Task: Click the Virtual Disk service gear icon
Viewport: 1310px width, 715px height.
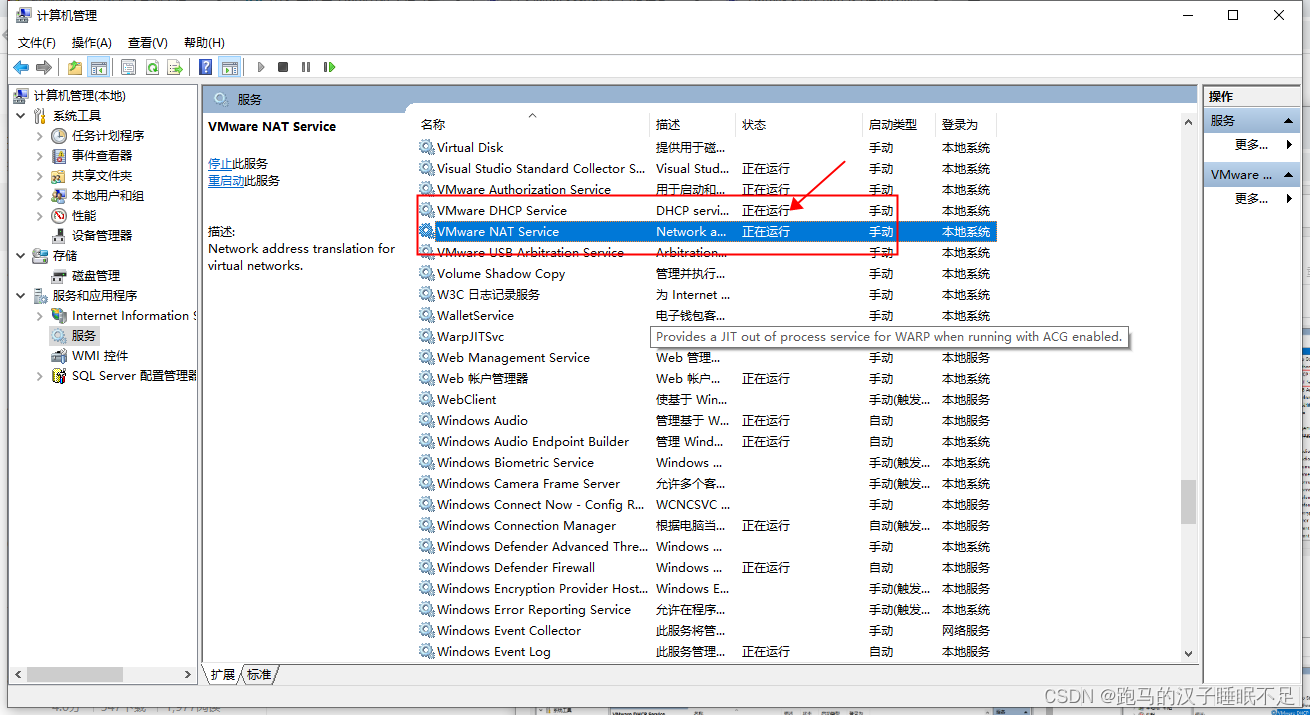Action: 427,147
